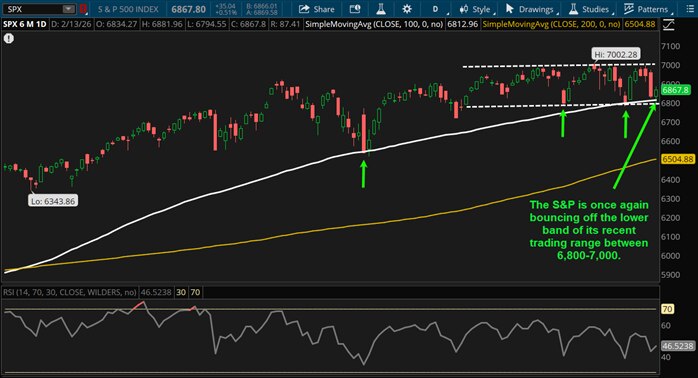Click the Hi: 7002.28 price bubble
The image size is (698, 378).
click(x=616, y=54)
